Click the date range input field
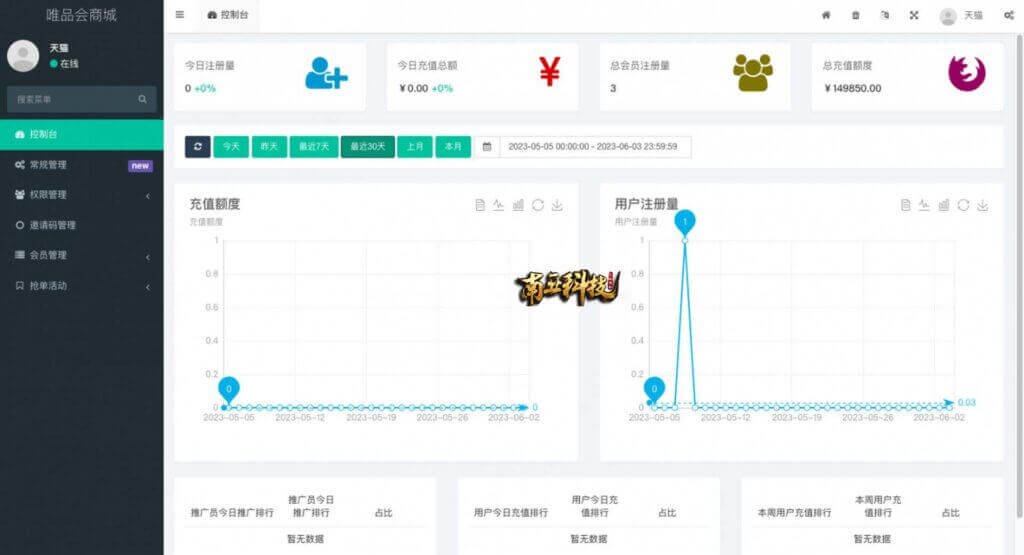1024x555 pixels. point(594,146)
